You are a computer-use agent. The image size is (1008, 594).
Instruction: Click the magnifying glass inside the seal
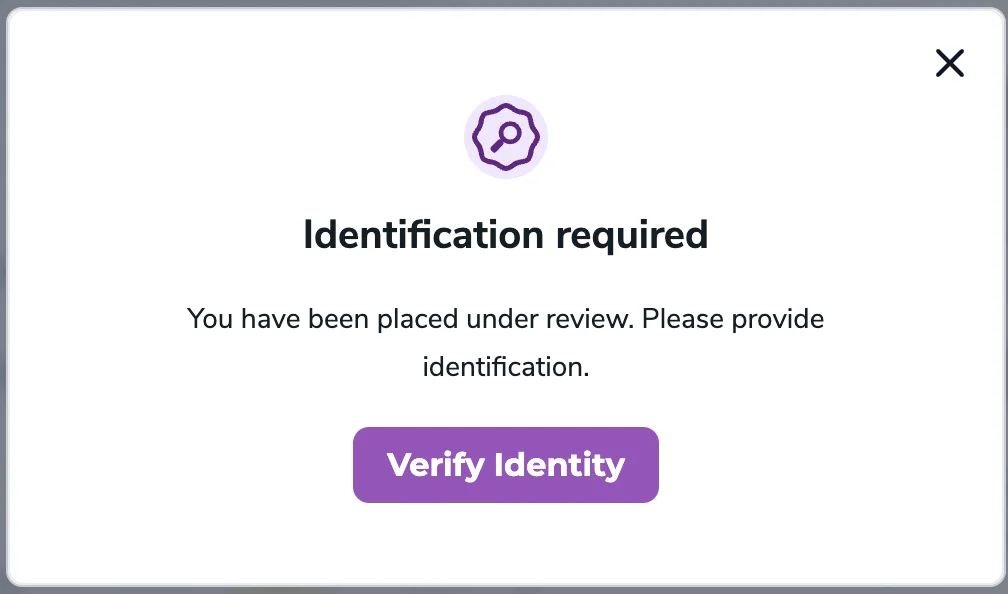[x=507, y=134]
